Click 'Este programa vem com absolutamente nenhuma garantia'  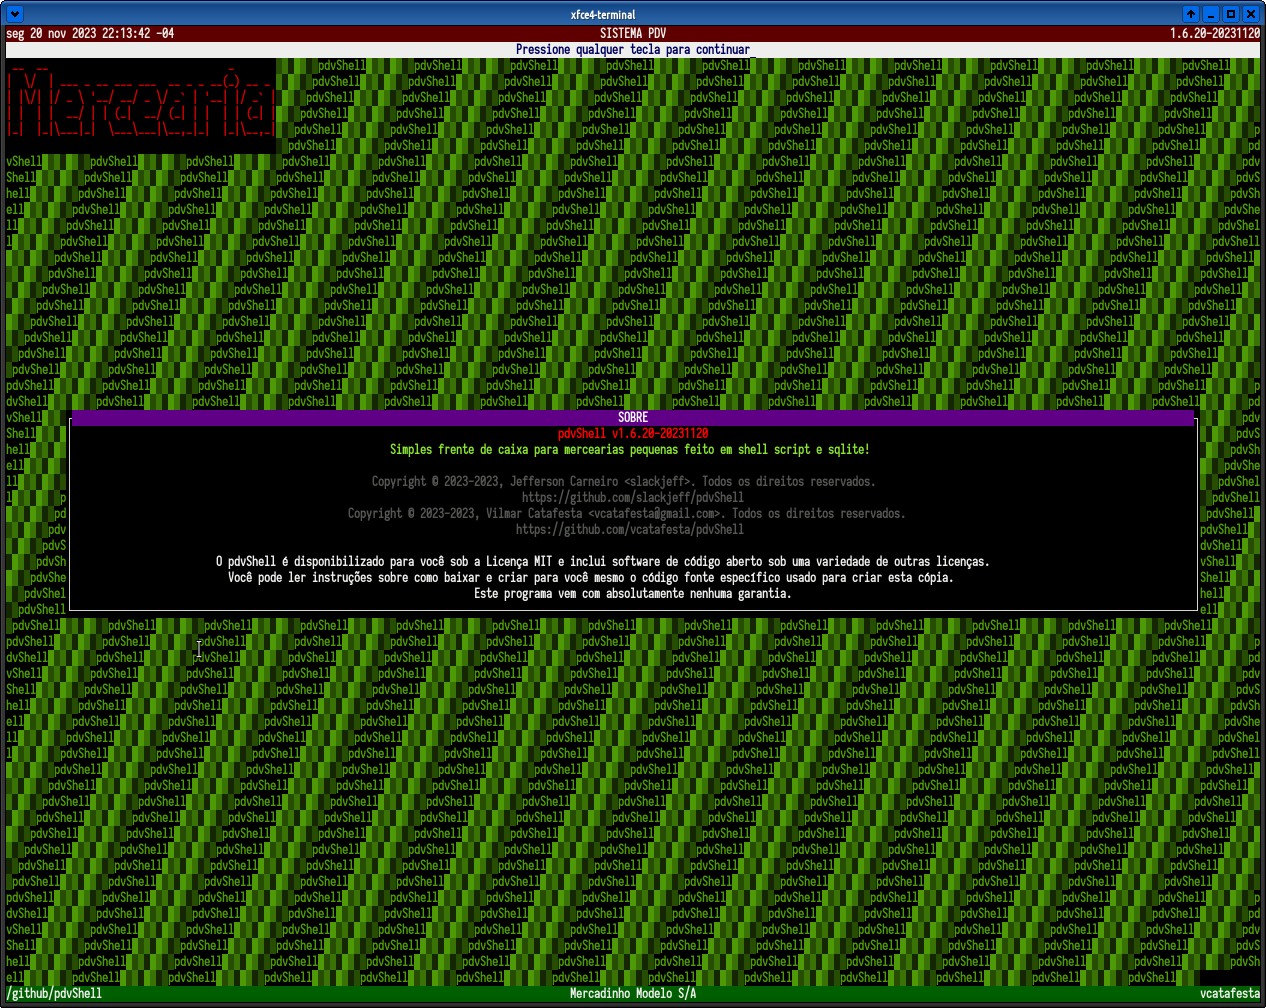633,593
